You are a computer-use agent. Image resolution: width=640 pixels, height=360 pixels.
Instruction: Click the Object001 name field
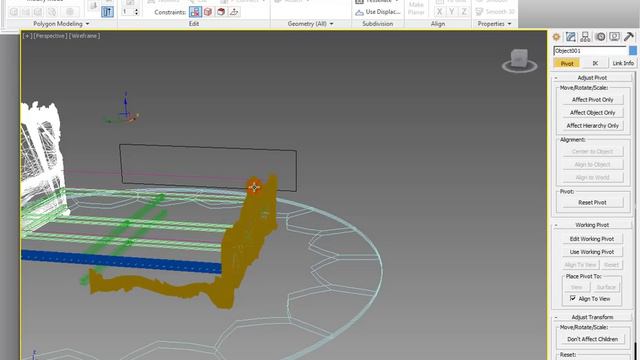[590, 51]
